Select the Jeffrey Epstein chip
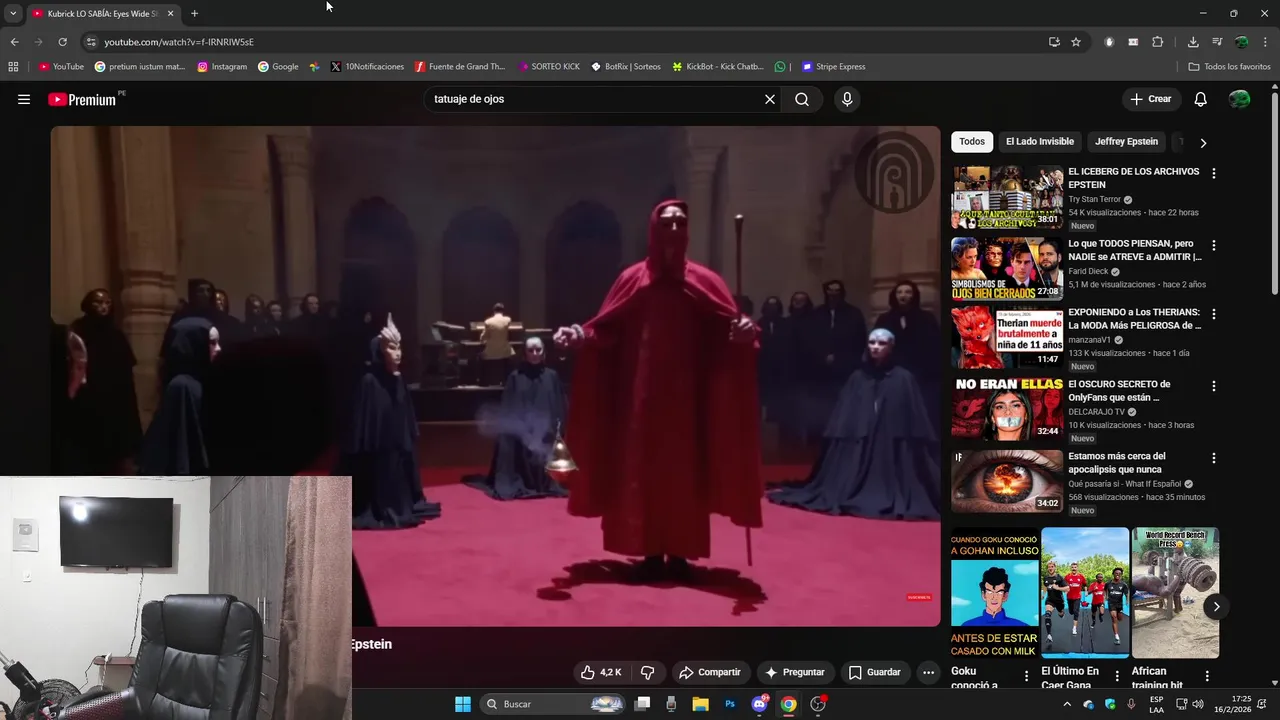 point(1126,142)
